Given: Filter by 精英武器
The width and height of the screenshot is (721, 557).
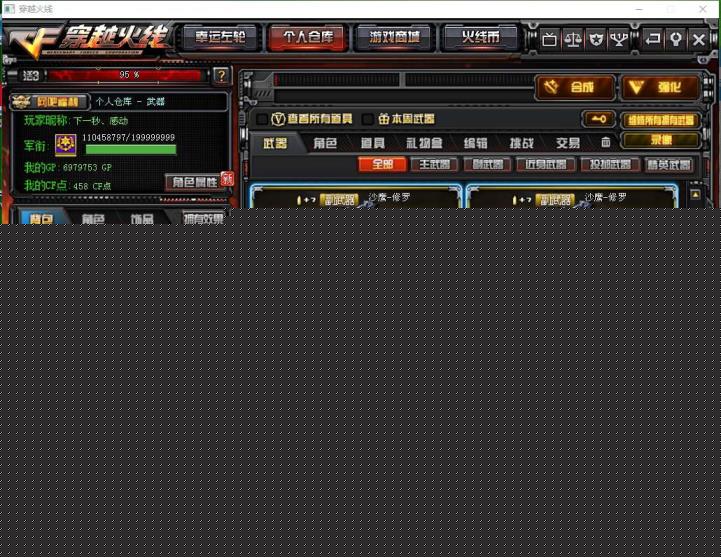Looking at the screenshot, I should pos(669,165).
